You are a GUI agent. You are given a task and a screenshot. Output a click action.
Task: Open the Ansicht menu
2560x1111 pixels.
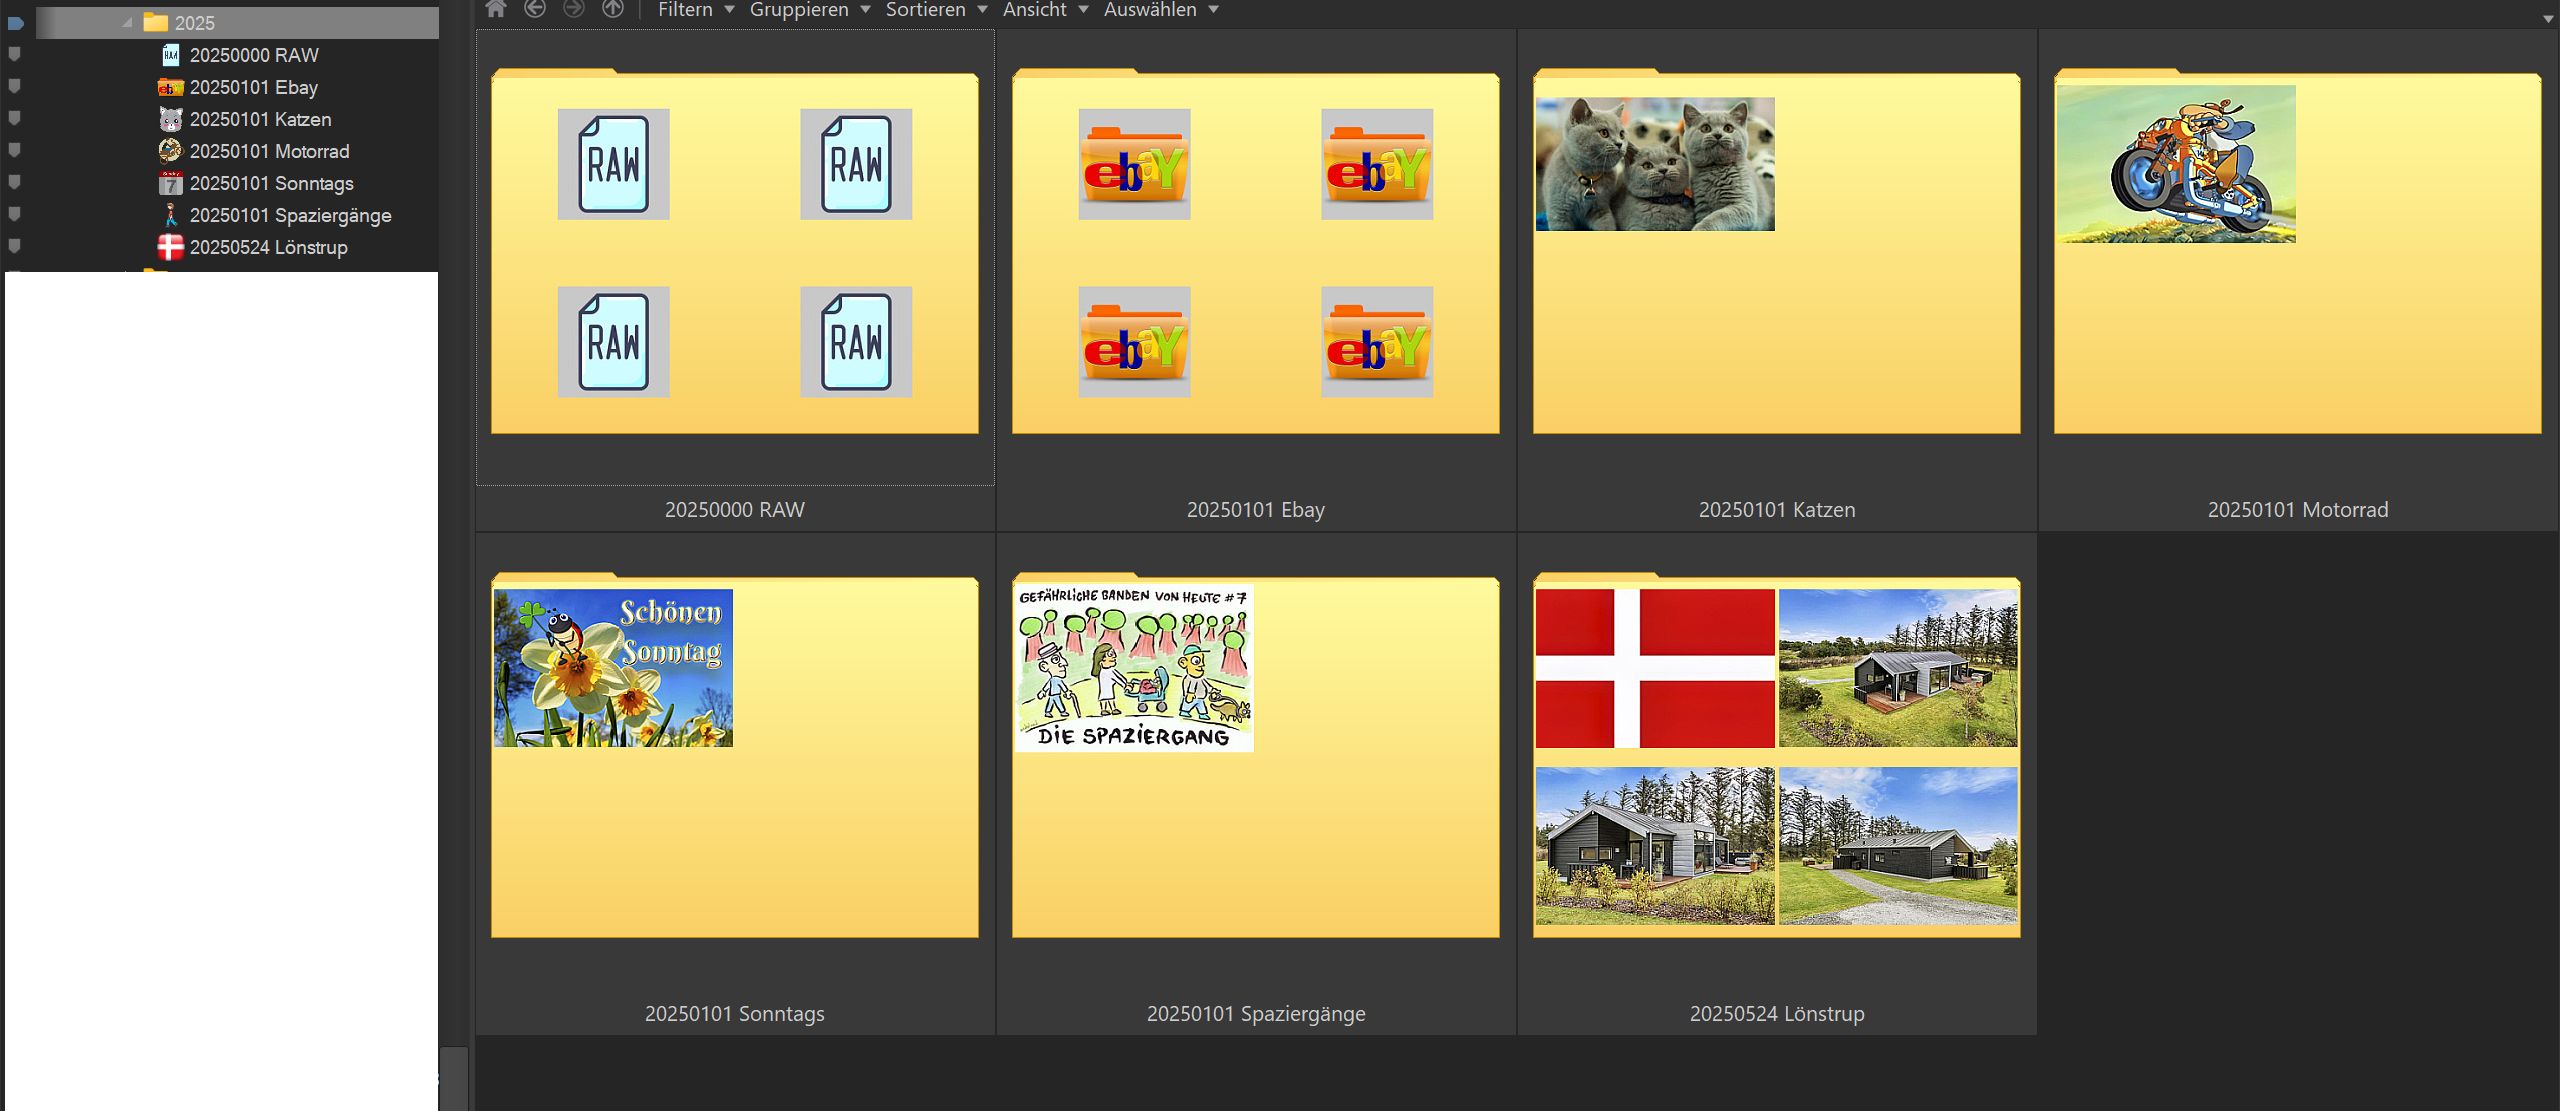point(1045,10)
